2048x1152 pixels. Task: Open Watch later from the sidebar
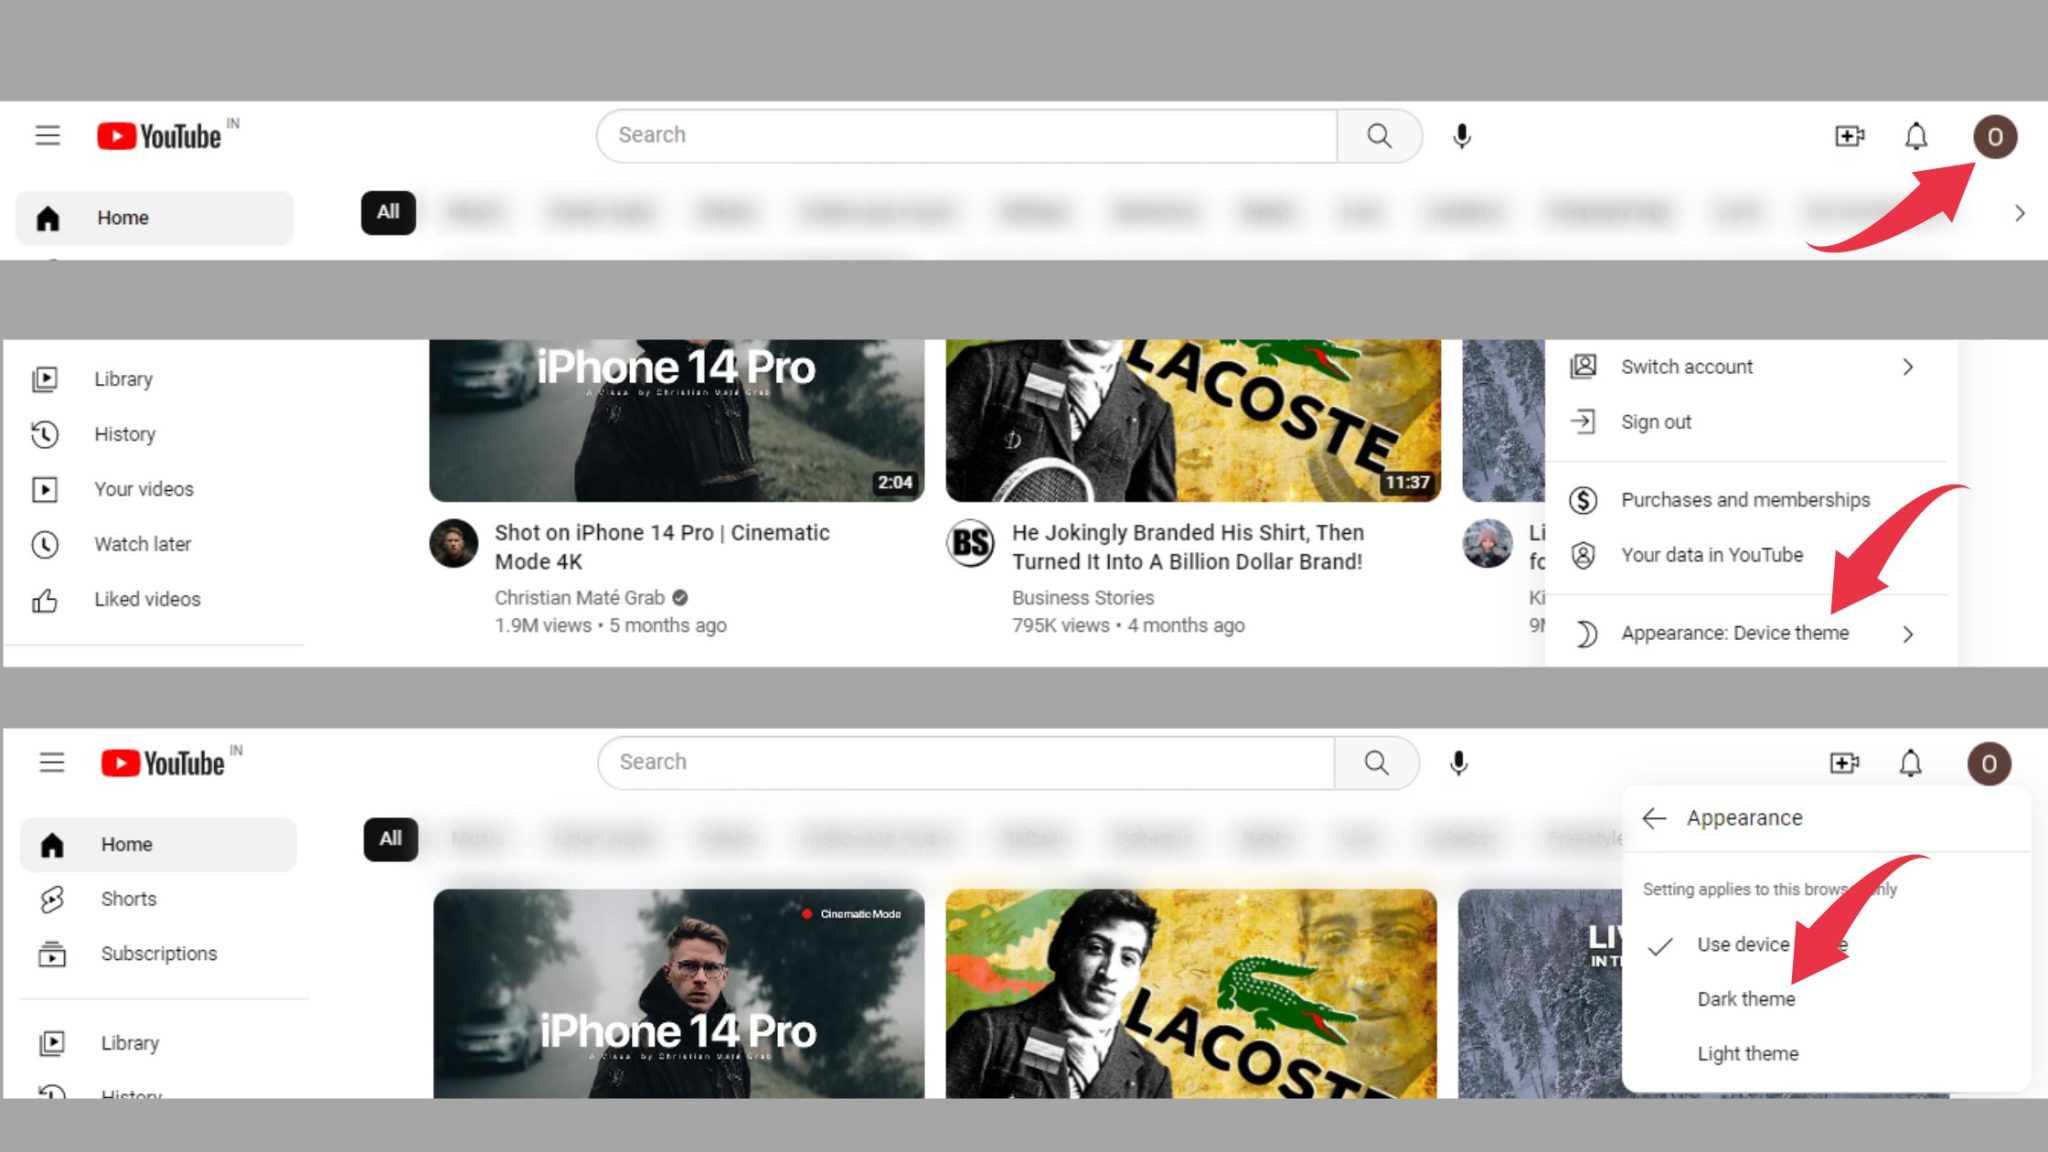coord(141,544)
